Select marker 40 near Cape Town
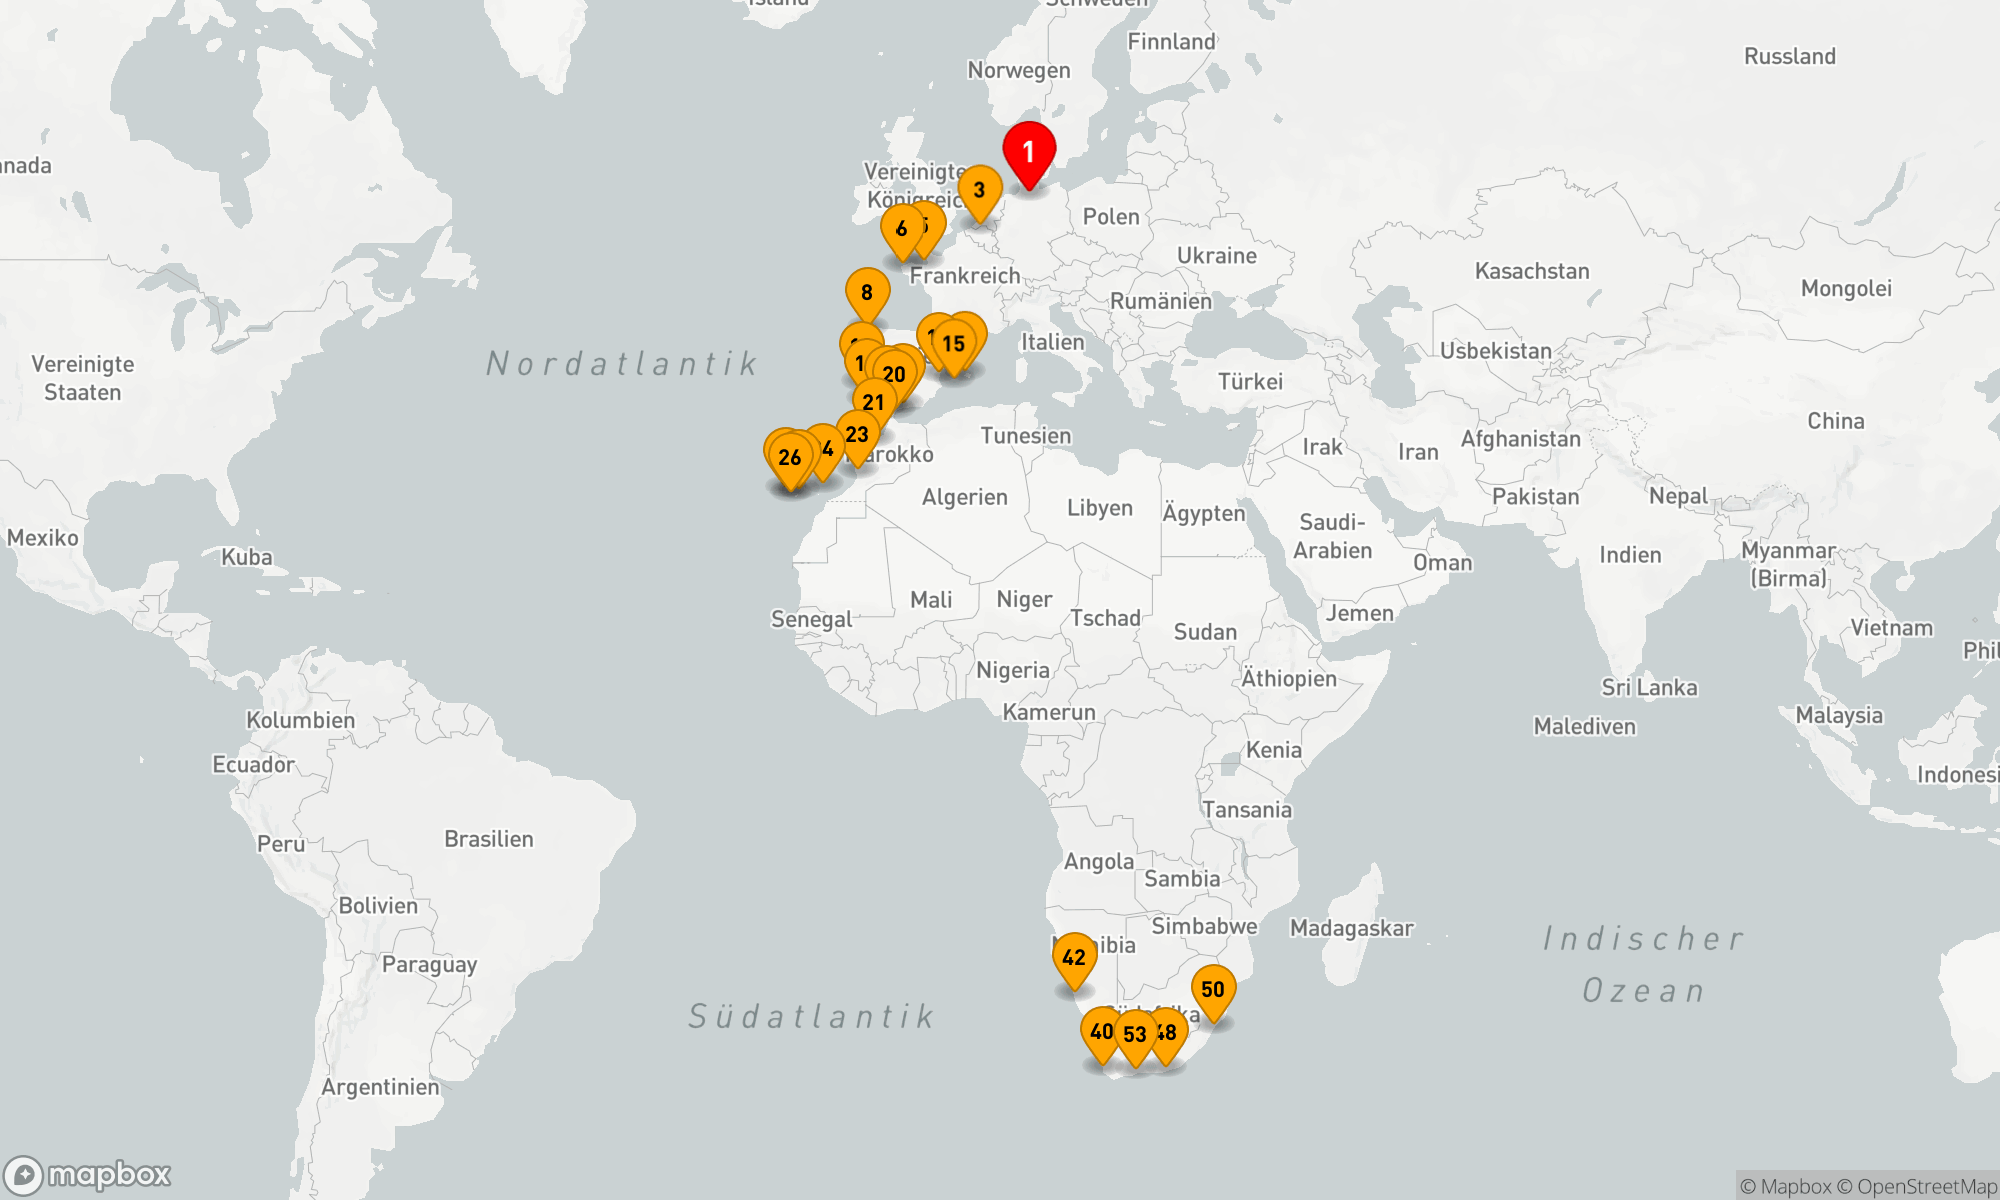2000x1200 pixels. point(1100,1032)
